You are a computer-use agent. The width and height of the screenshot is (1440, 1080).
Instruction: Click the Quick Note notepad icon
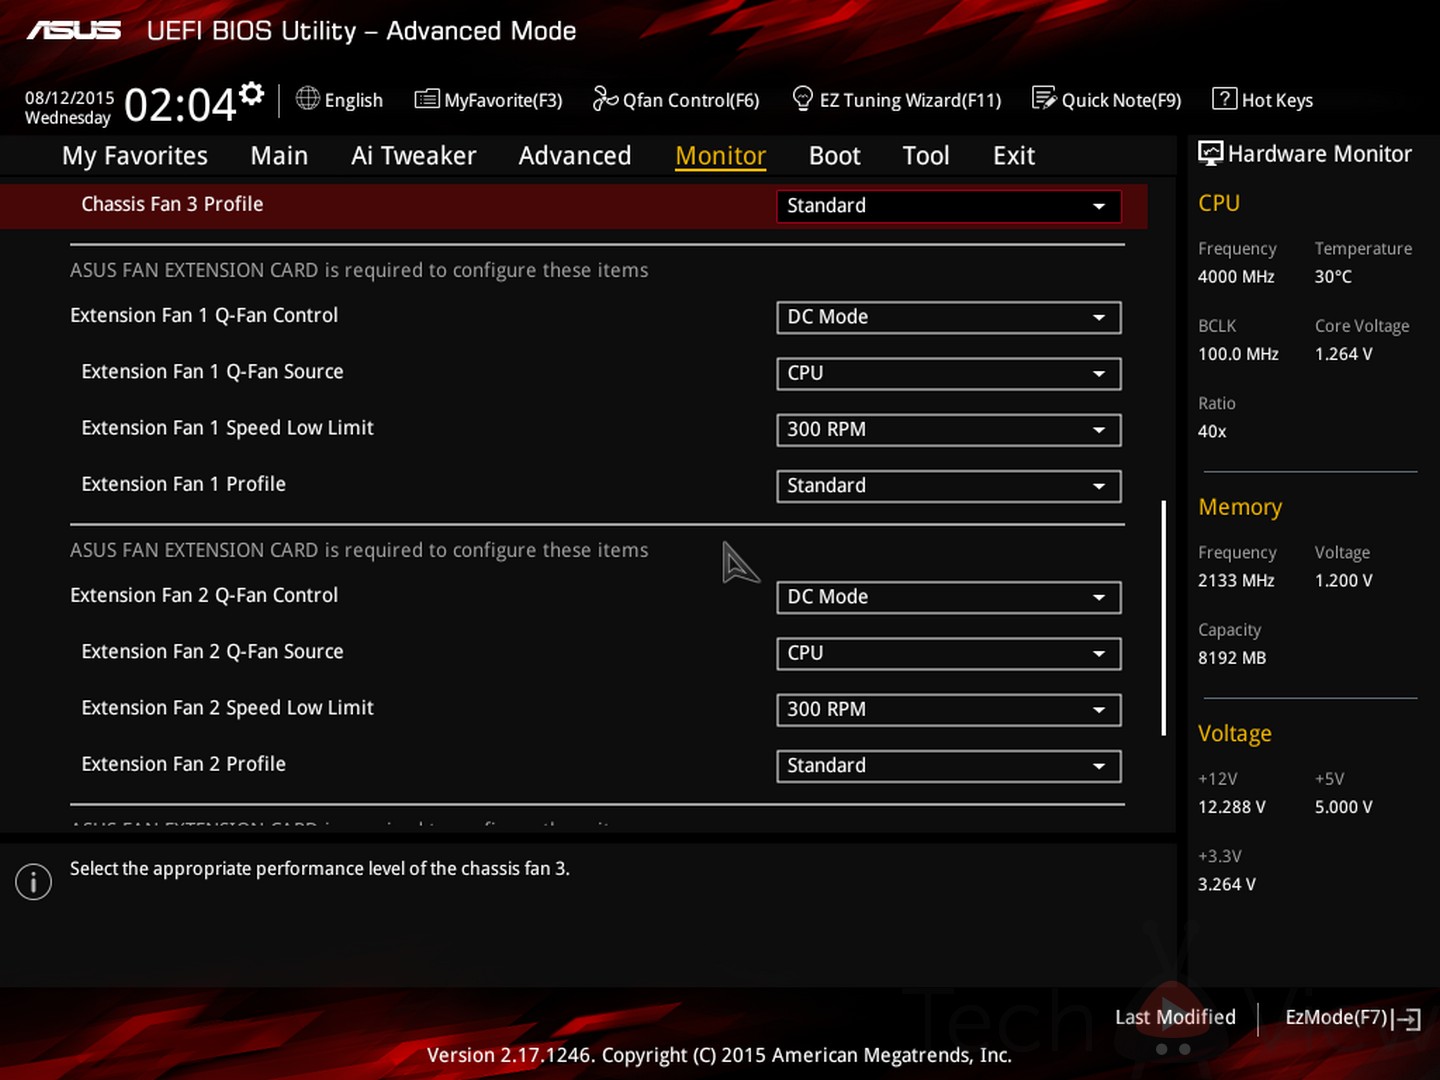[x=1044, y=98]
